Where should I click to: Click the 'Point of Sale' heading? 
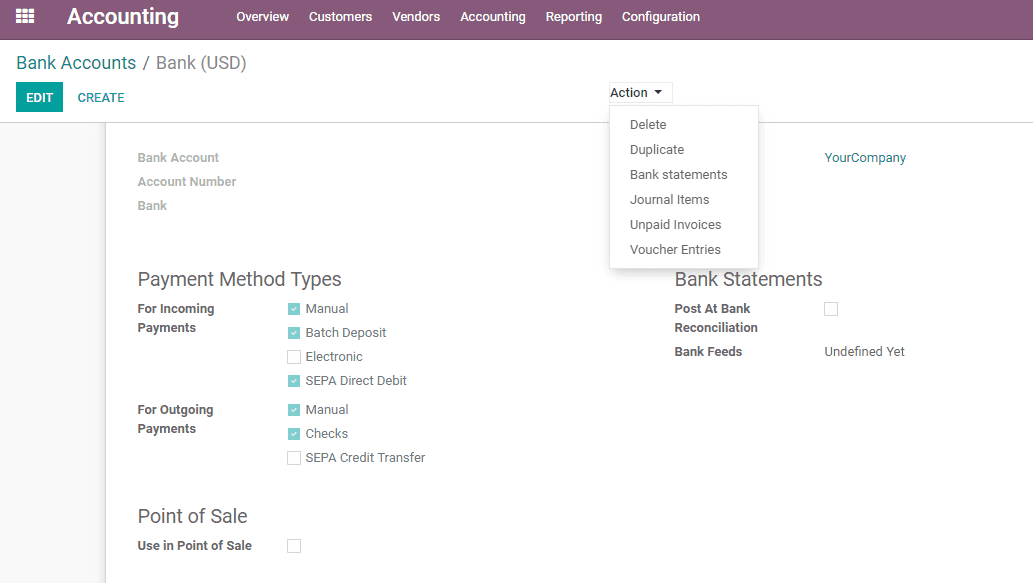(x=192, y=516)
